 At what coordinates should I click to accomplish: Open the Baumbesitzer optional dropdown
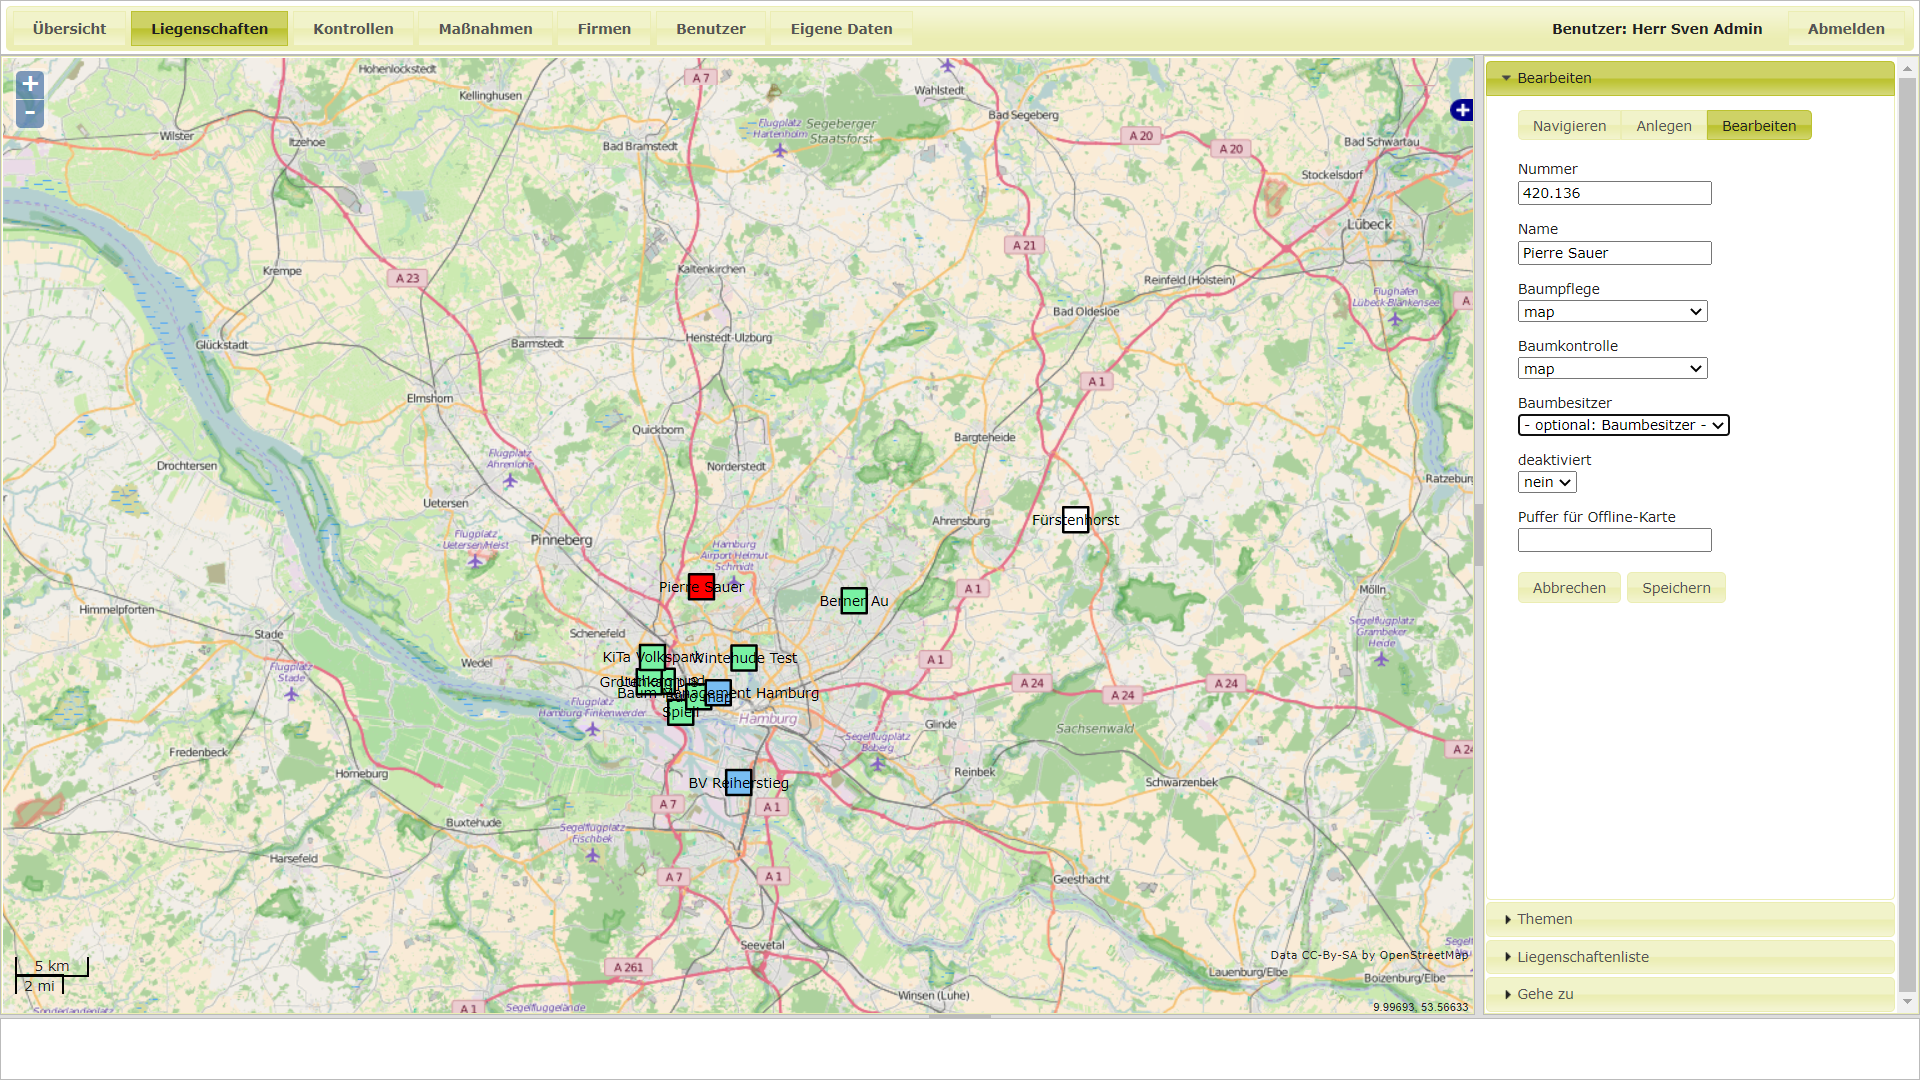pyautogui.click(x=1623, y=425)
